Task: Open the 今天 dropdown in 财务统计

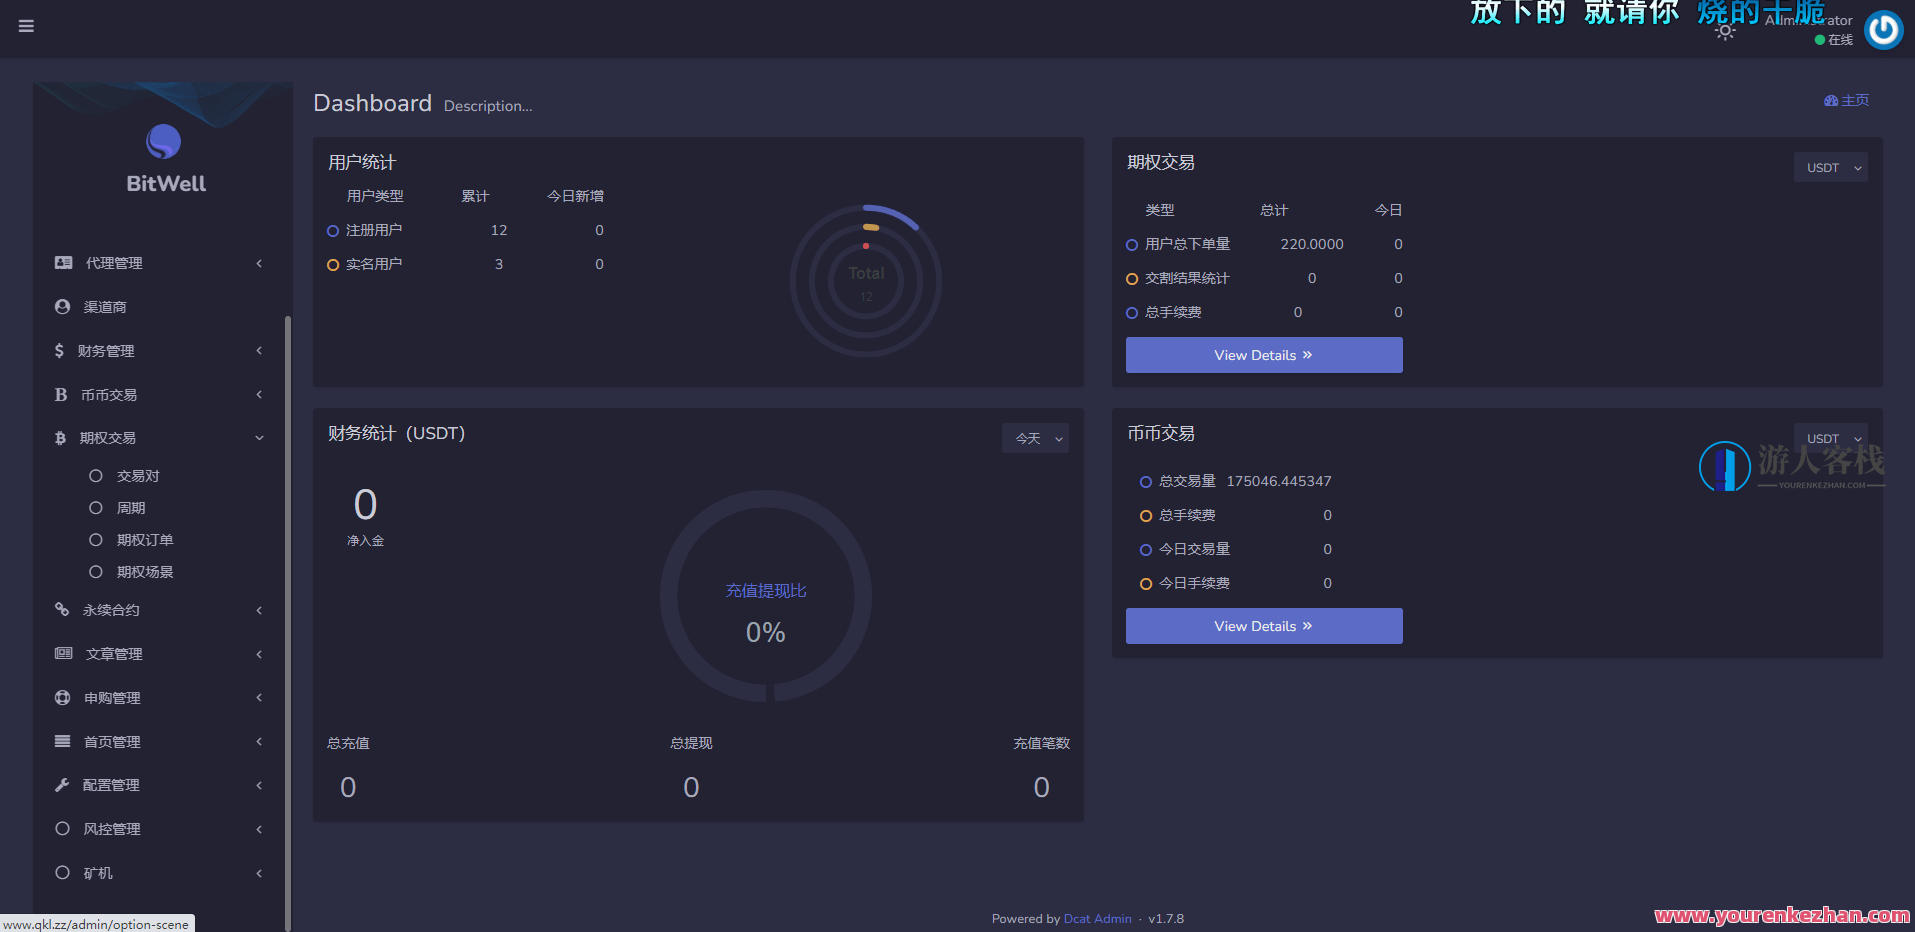Action: (x=1035, y=438)
